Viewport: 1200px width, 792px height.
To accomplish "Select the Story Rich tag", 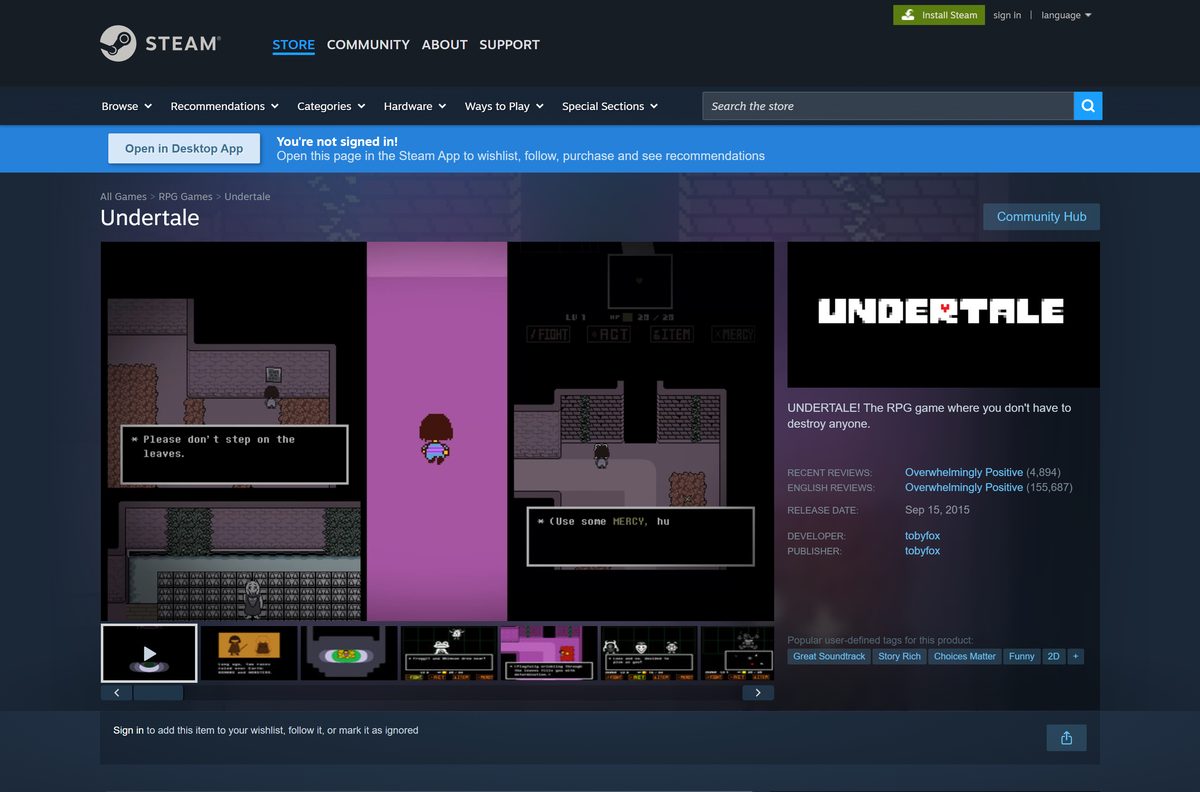I will click(x=899, y=656).
